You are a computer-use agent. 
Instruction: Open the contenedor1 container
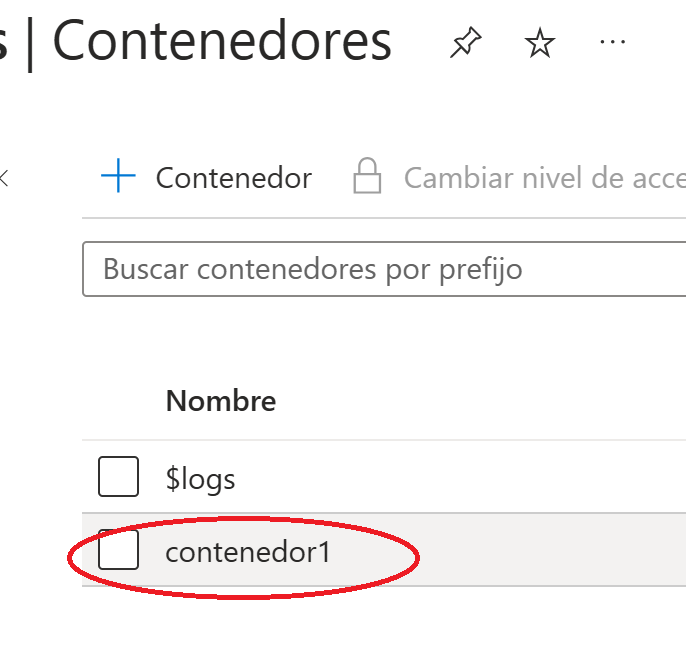(x=248, y=551)
